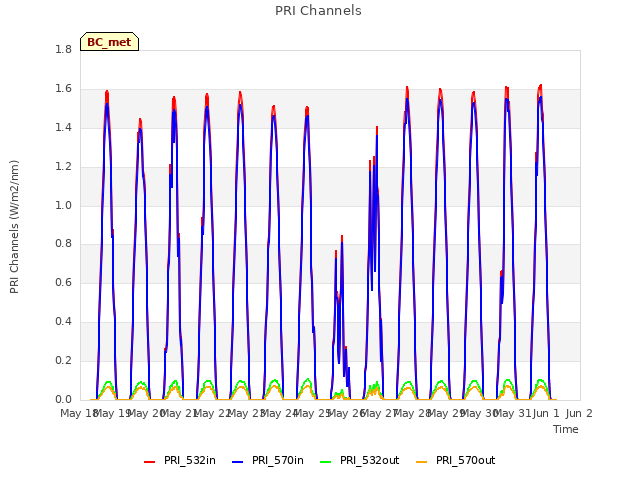Toggle the PRI_570in legend entry

[268, 460]
